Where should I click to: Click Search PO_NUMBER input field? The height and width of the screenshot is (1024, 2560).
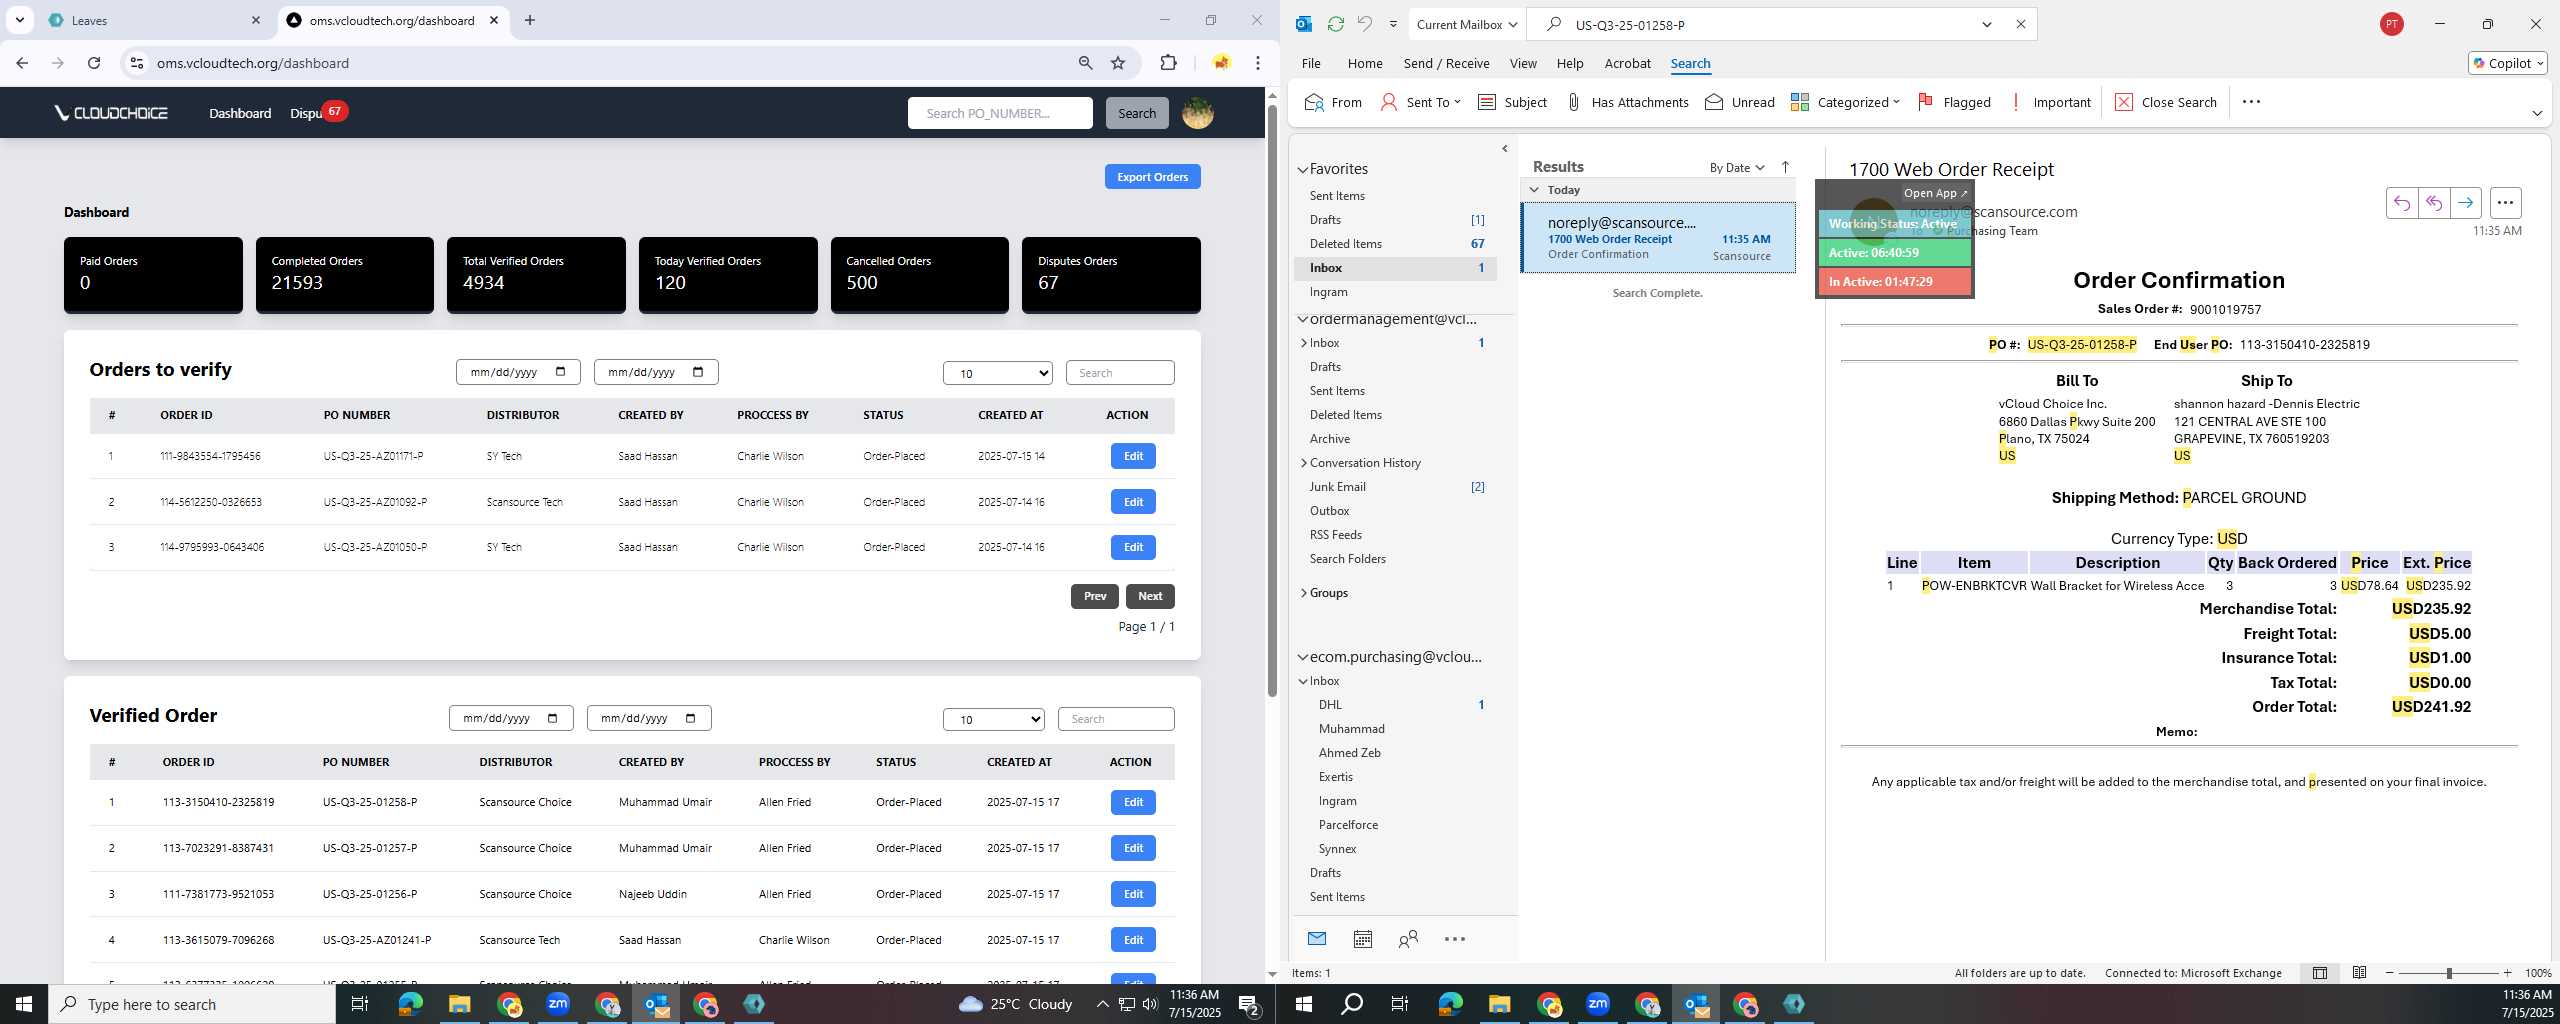pos(1000,113)
